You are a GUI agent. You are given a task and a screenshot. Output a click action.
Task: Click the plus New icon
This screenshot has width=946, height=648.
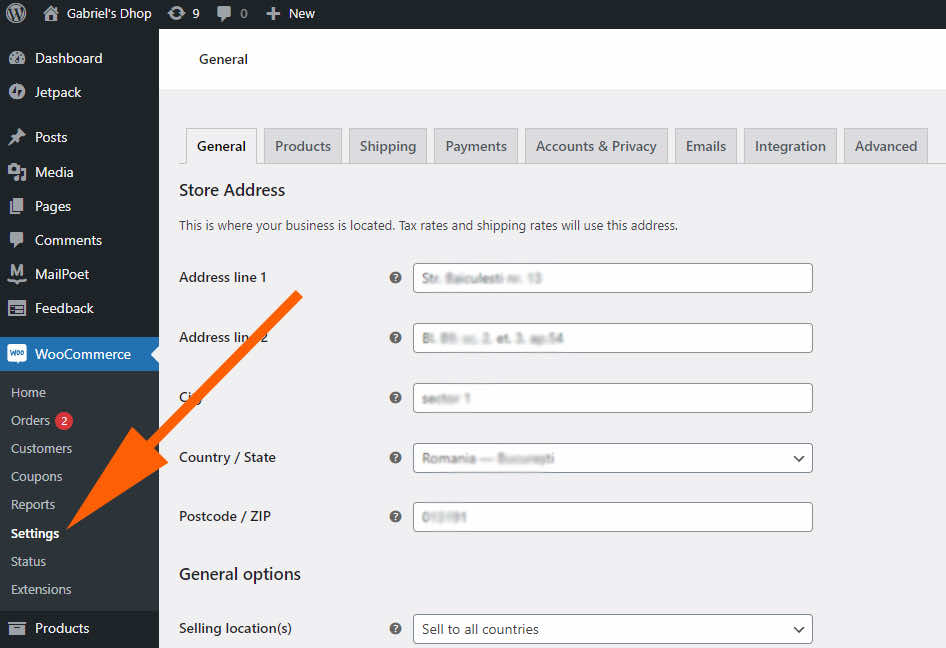[x=273, y=13]
